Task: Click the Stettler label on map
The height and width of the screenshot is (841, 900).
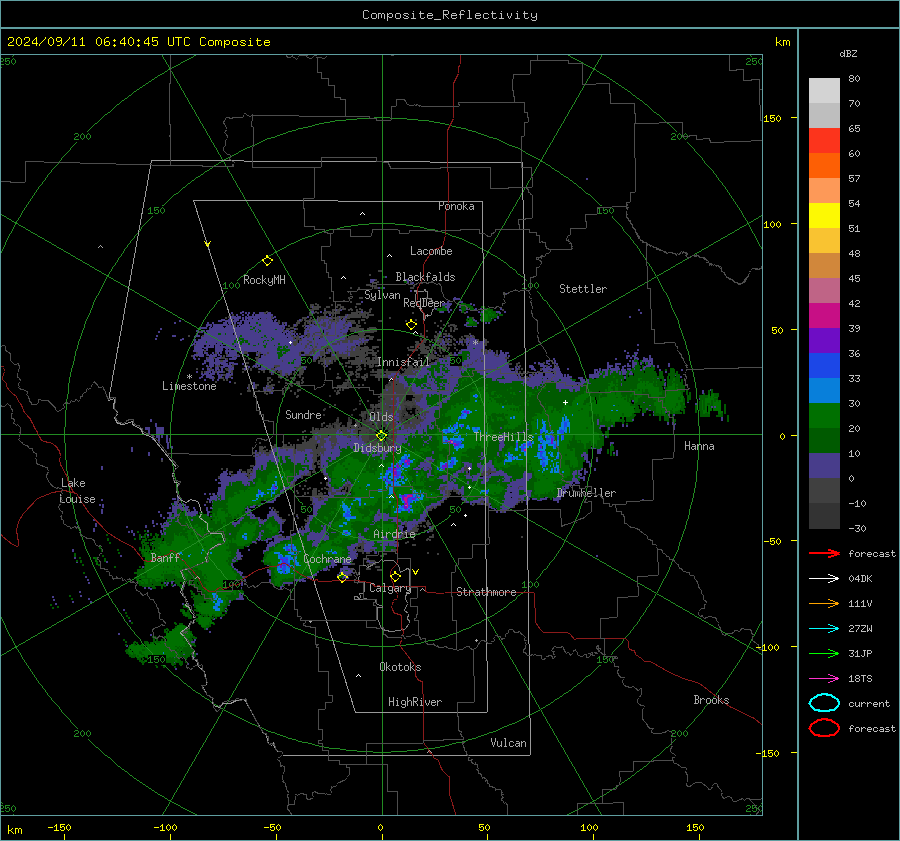Action: pyautogui.click(x=583, y=289)
